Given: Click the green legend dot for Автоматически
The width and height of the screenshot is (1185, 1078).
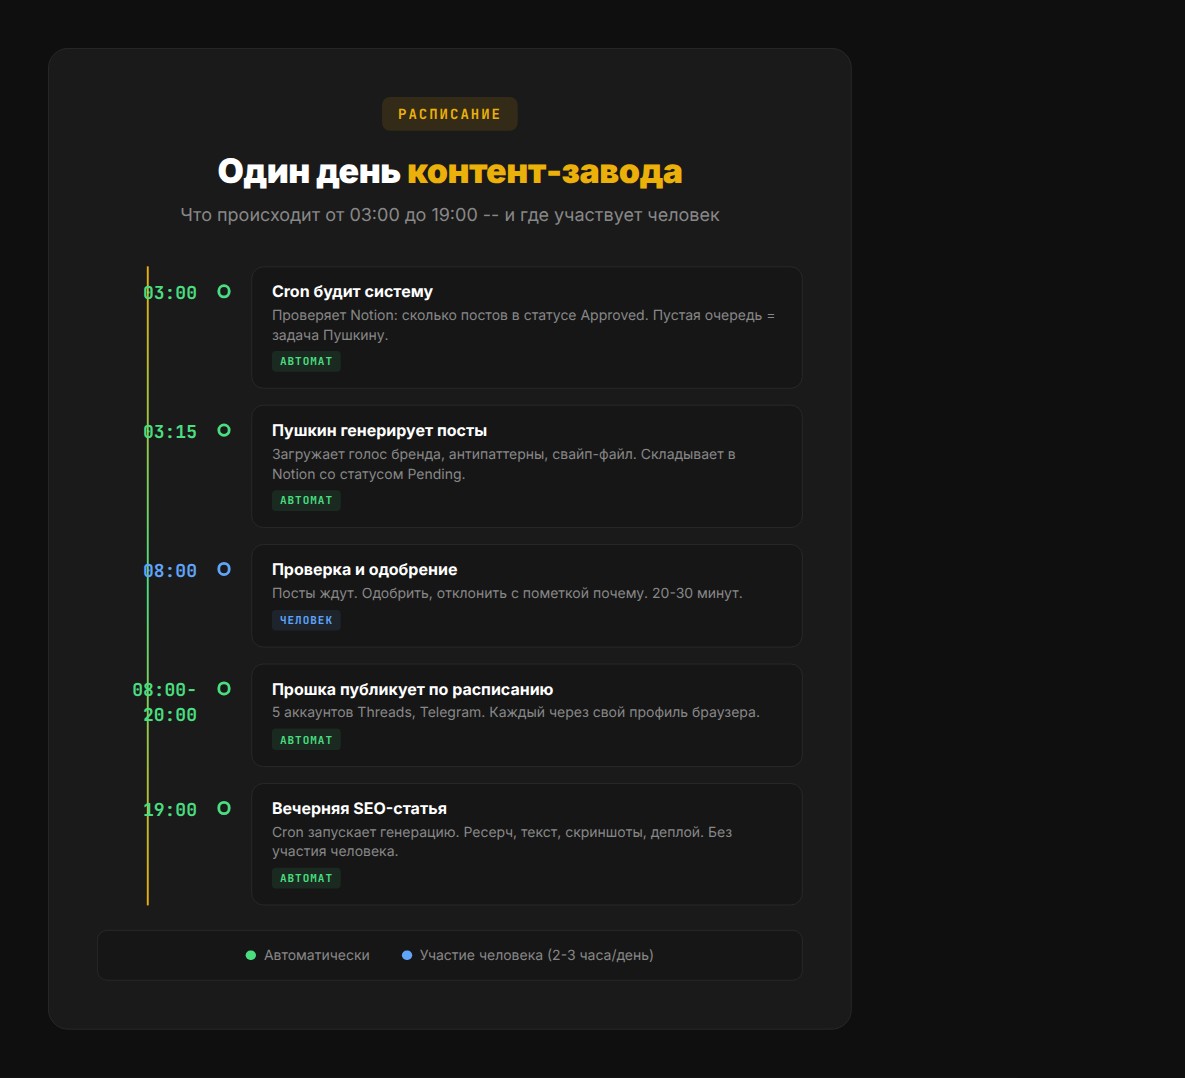Looking at the screenshot, I should click(x=251, y=956).
